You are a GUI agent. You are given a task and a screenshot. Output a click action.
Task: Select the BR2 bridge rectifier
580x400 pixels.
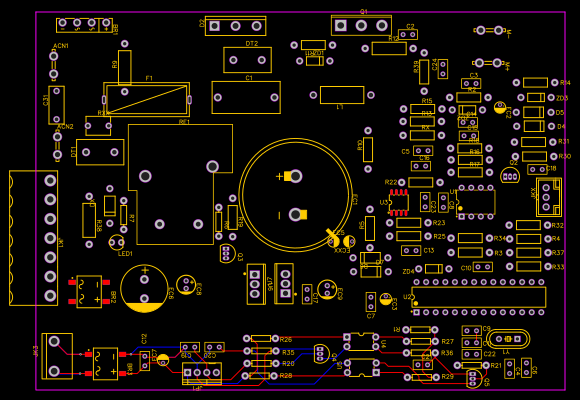pyautogui.click(x=89, y=292)
